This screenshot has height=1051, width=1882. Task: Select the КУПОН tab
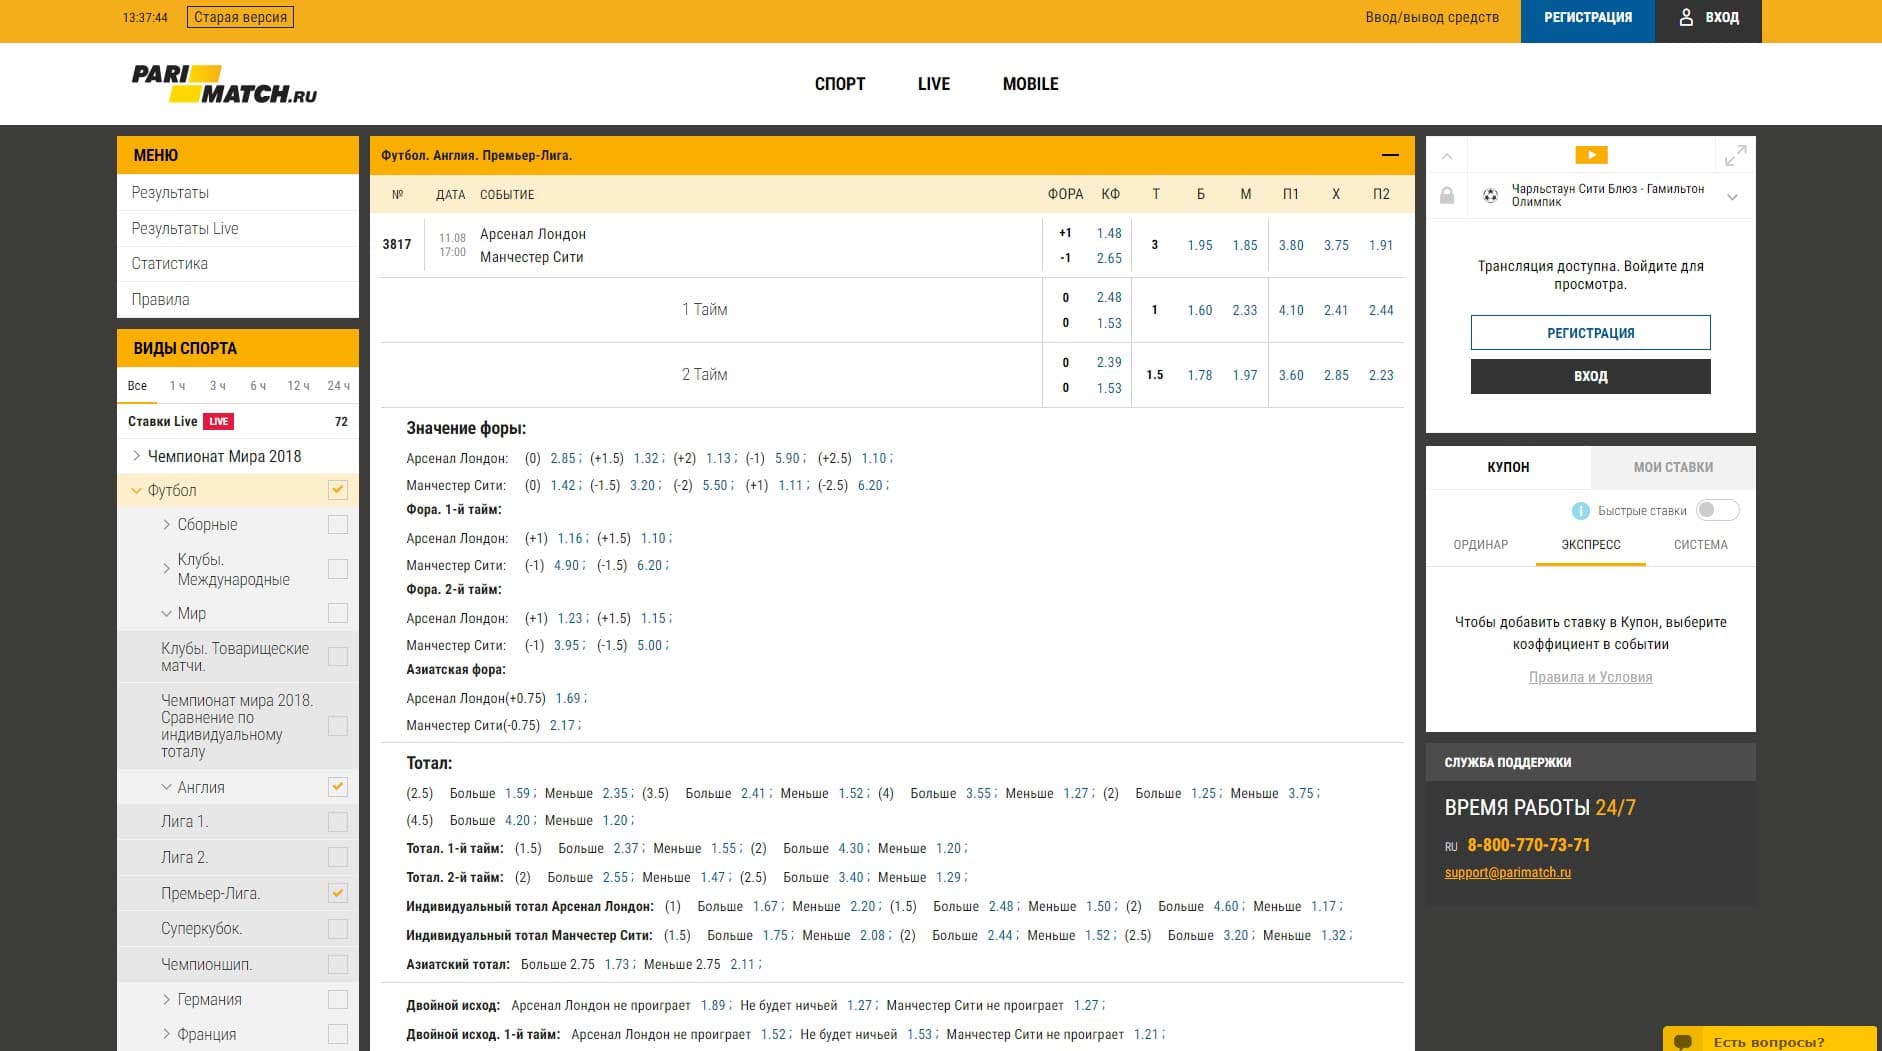tap(1508, 467)
